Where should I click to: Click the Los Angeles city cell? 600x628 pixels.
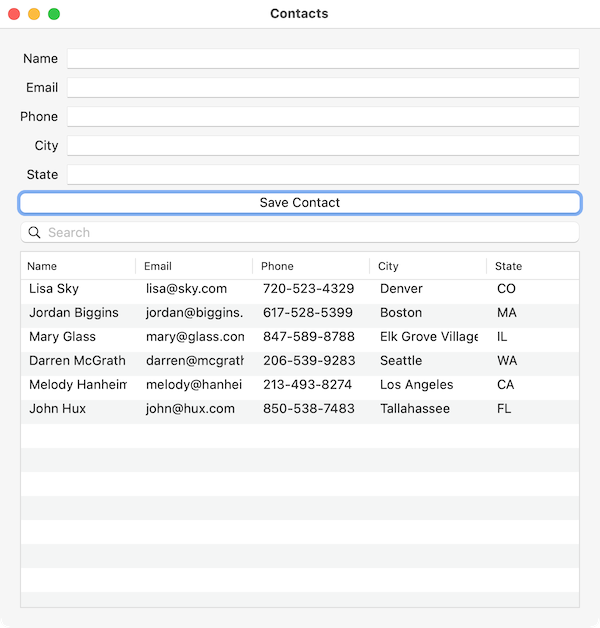[x=417, y=385]
